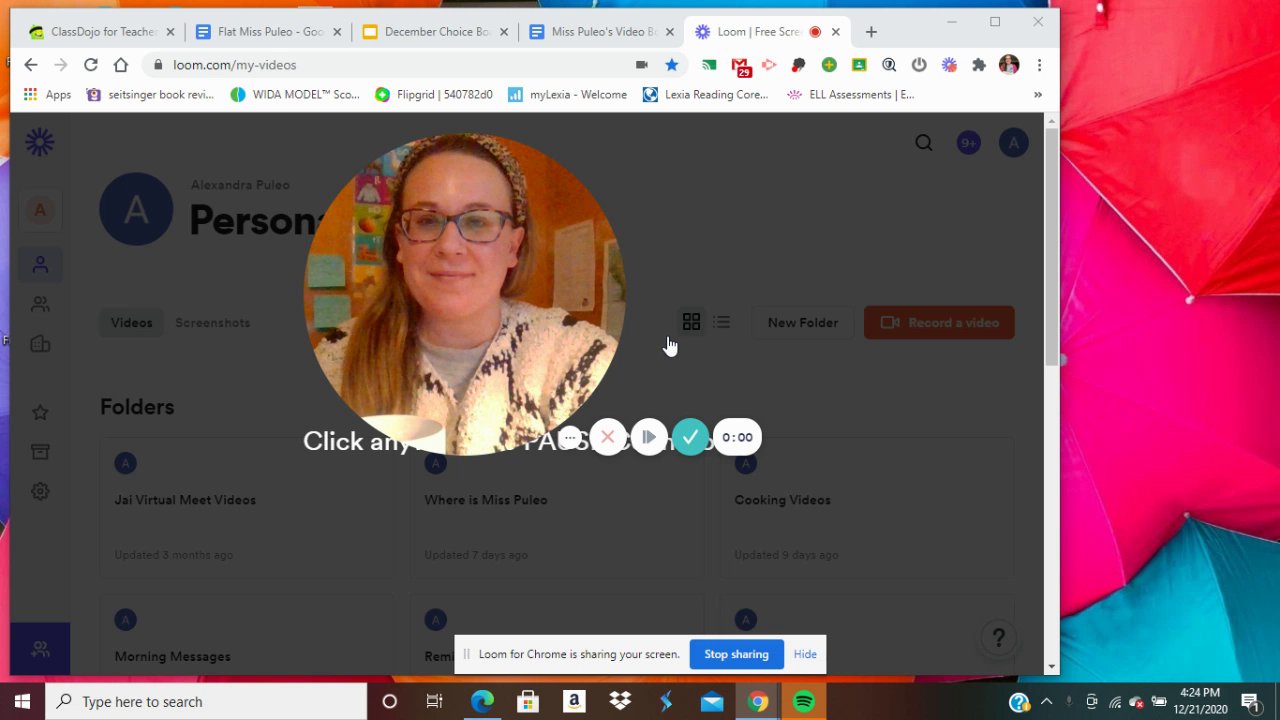The height and width of the screenshot is (720, 1280).
Task: Expand the hidden bookmarks chevron
Action: (x=1038, y=95)
